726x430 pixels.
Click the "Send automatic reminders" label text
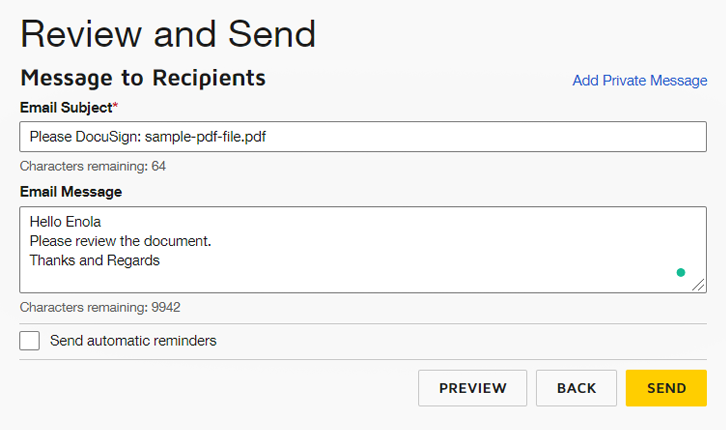point(133,341)
